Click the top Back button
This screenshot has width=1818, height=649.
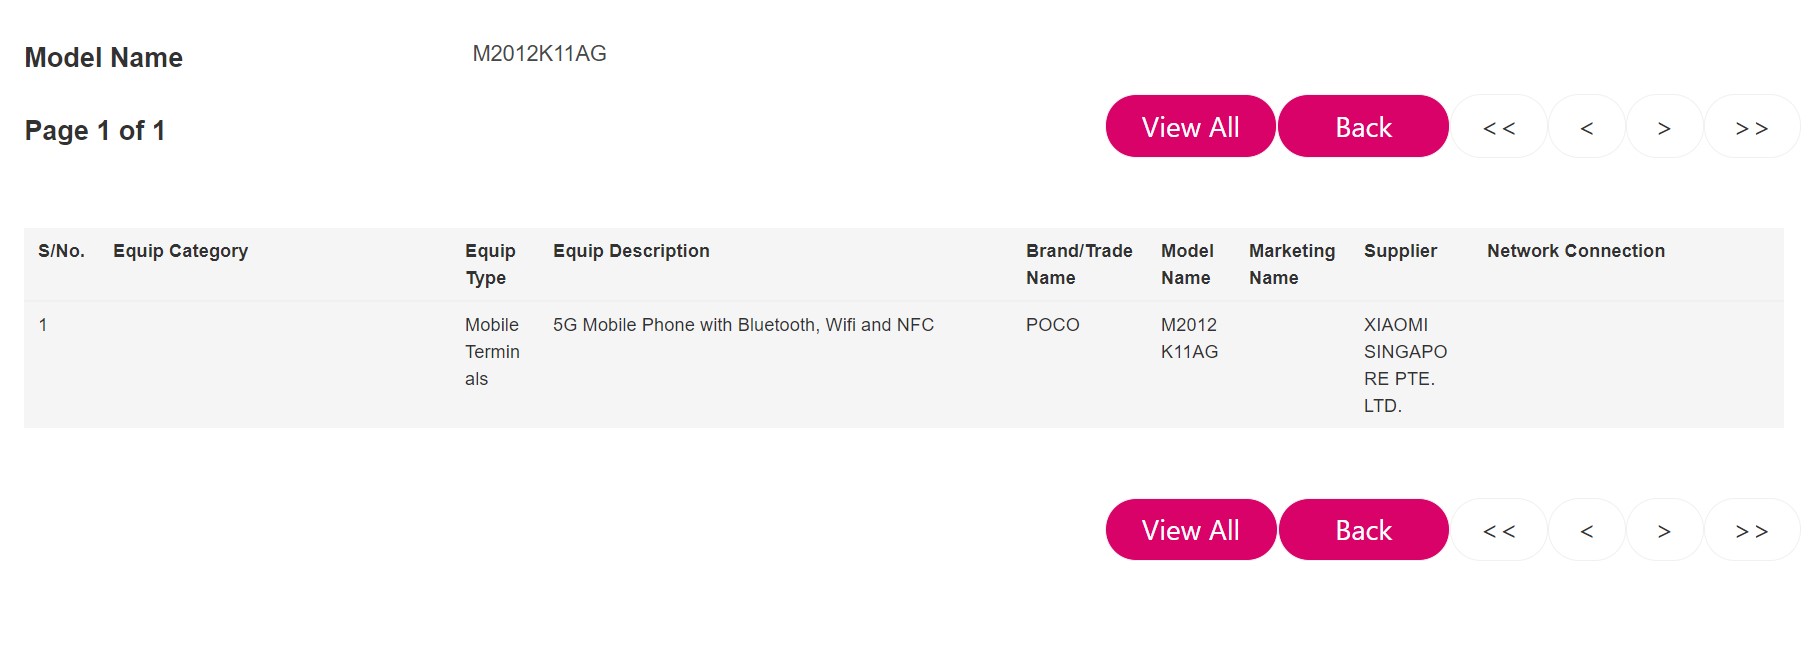tap(1363, 127)
